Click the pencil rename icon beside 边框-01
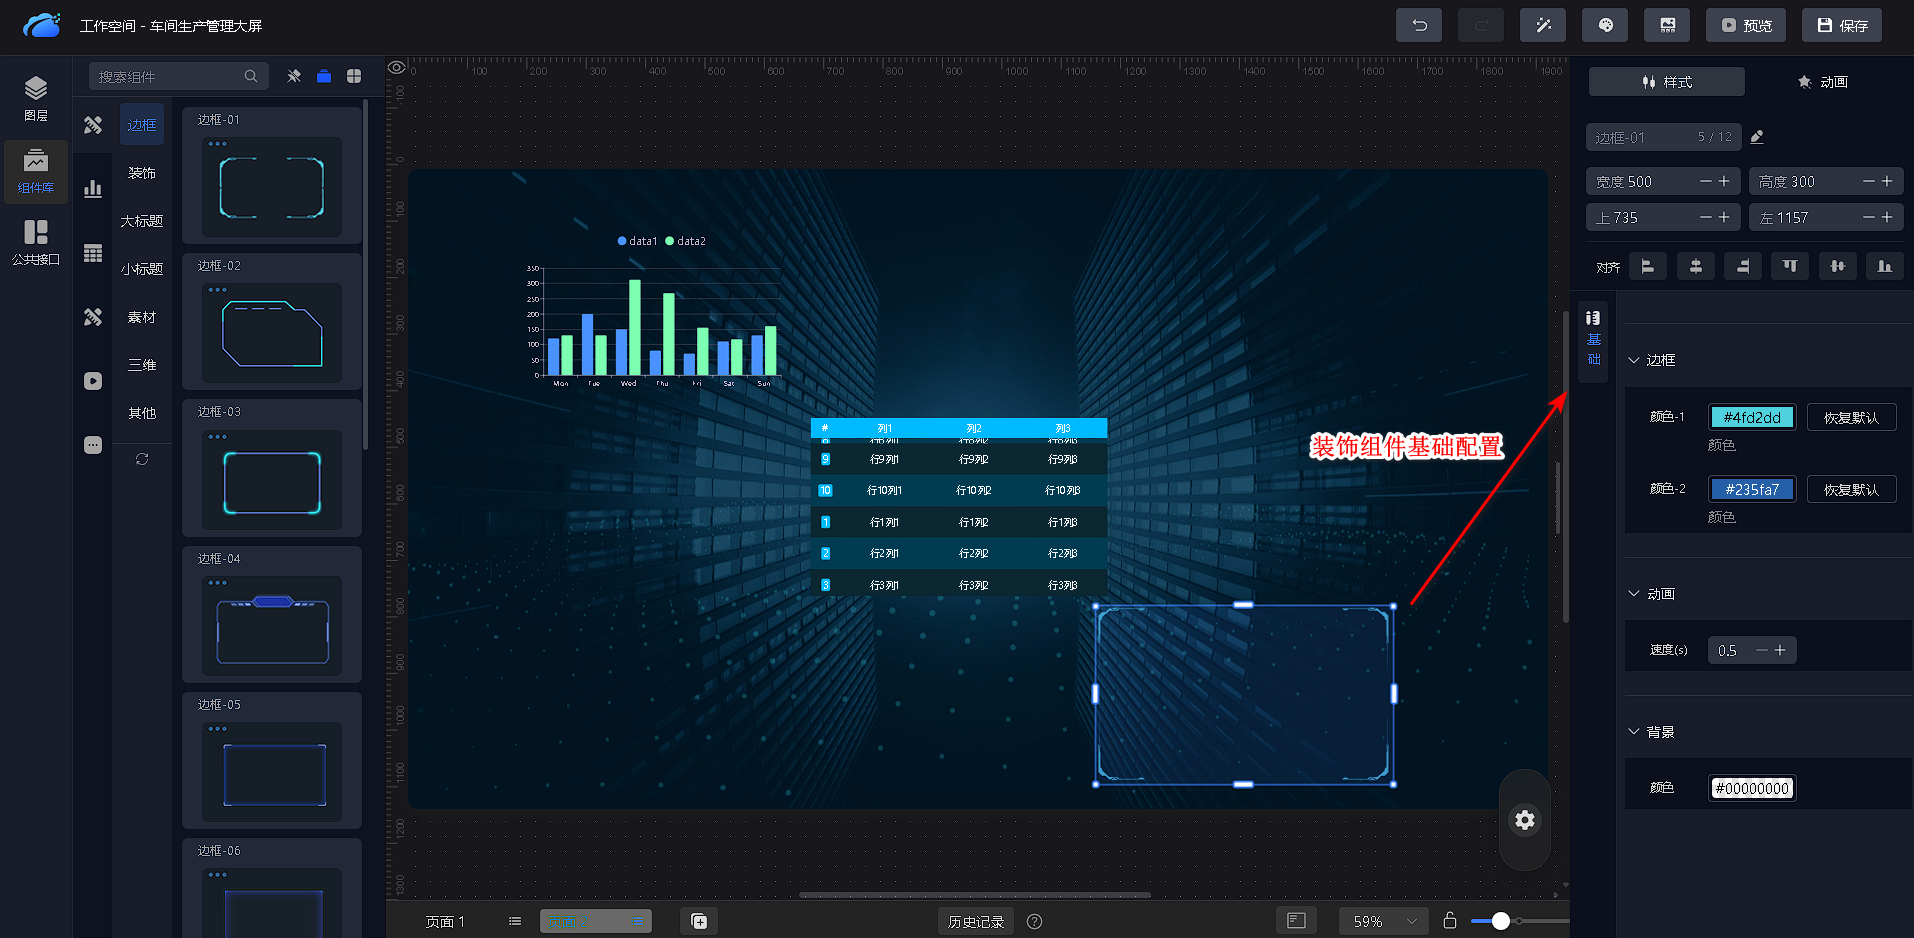The image size is (1914, 938). (x=1757, y=137)
